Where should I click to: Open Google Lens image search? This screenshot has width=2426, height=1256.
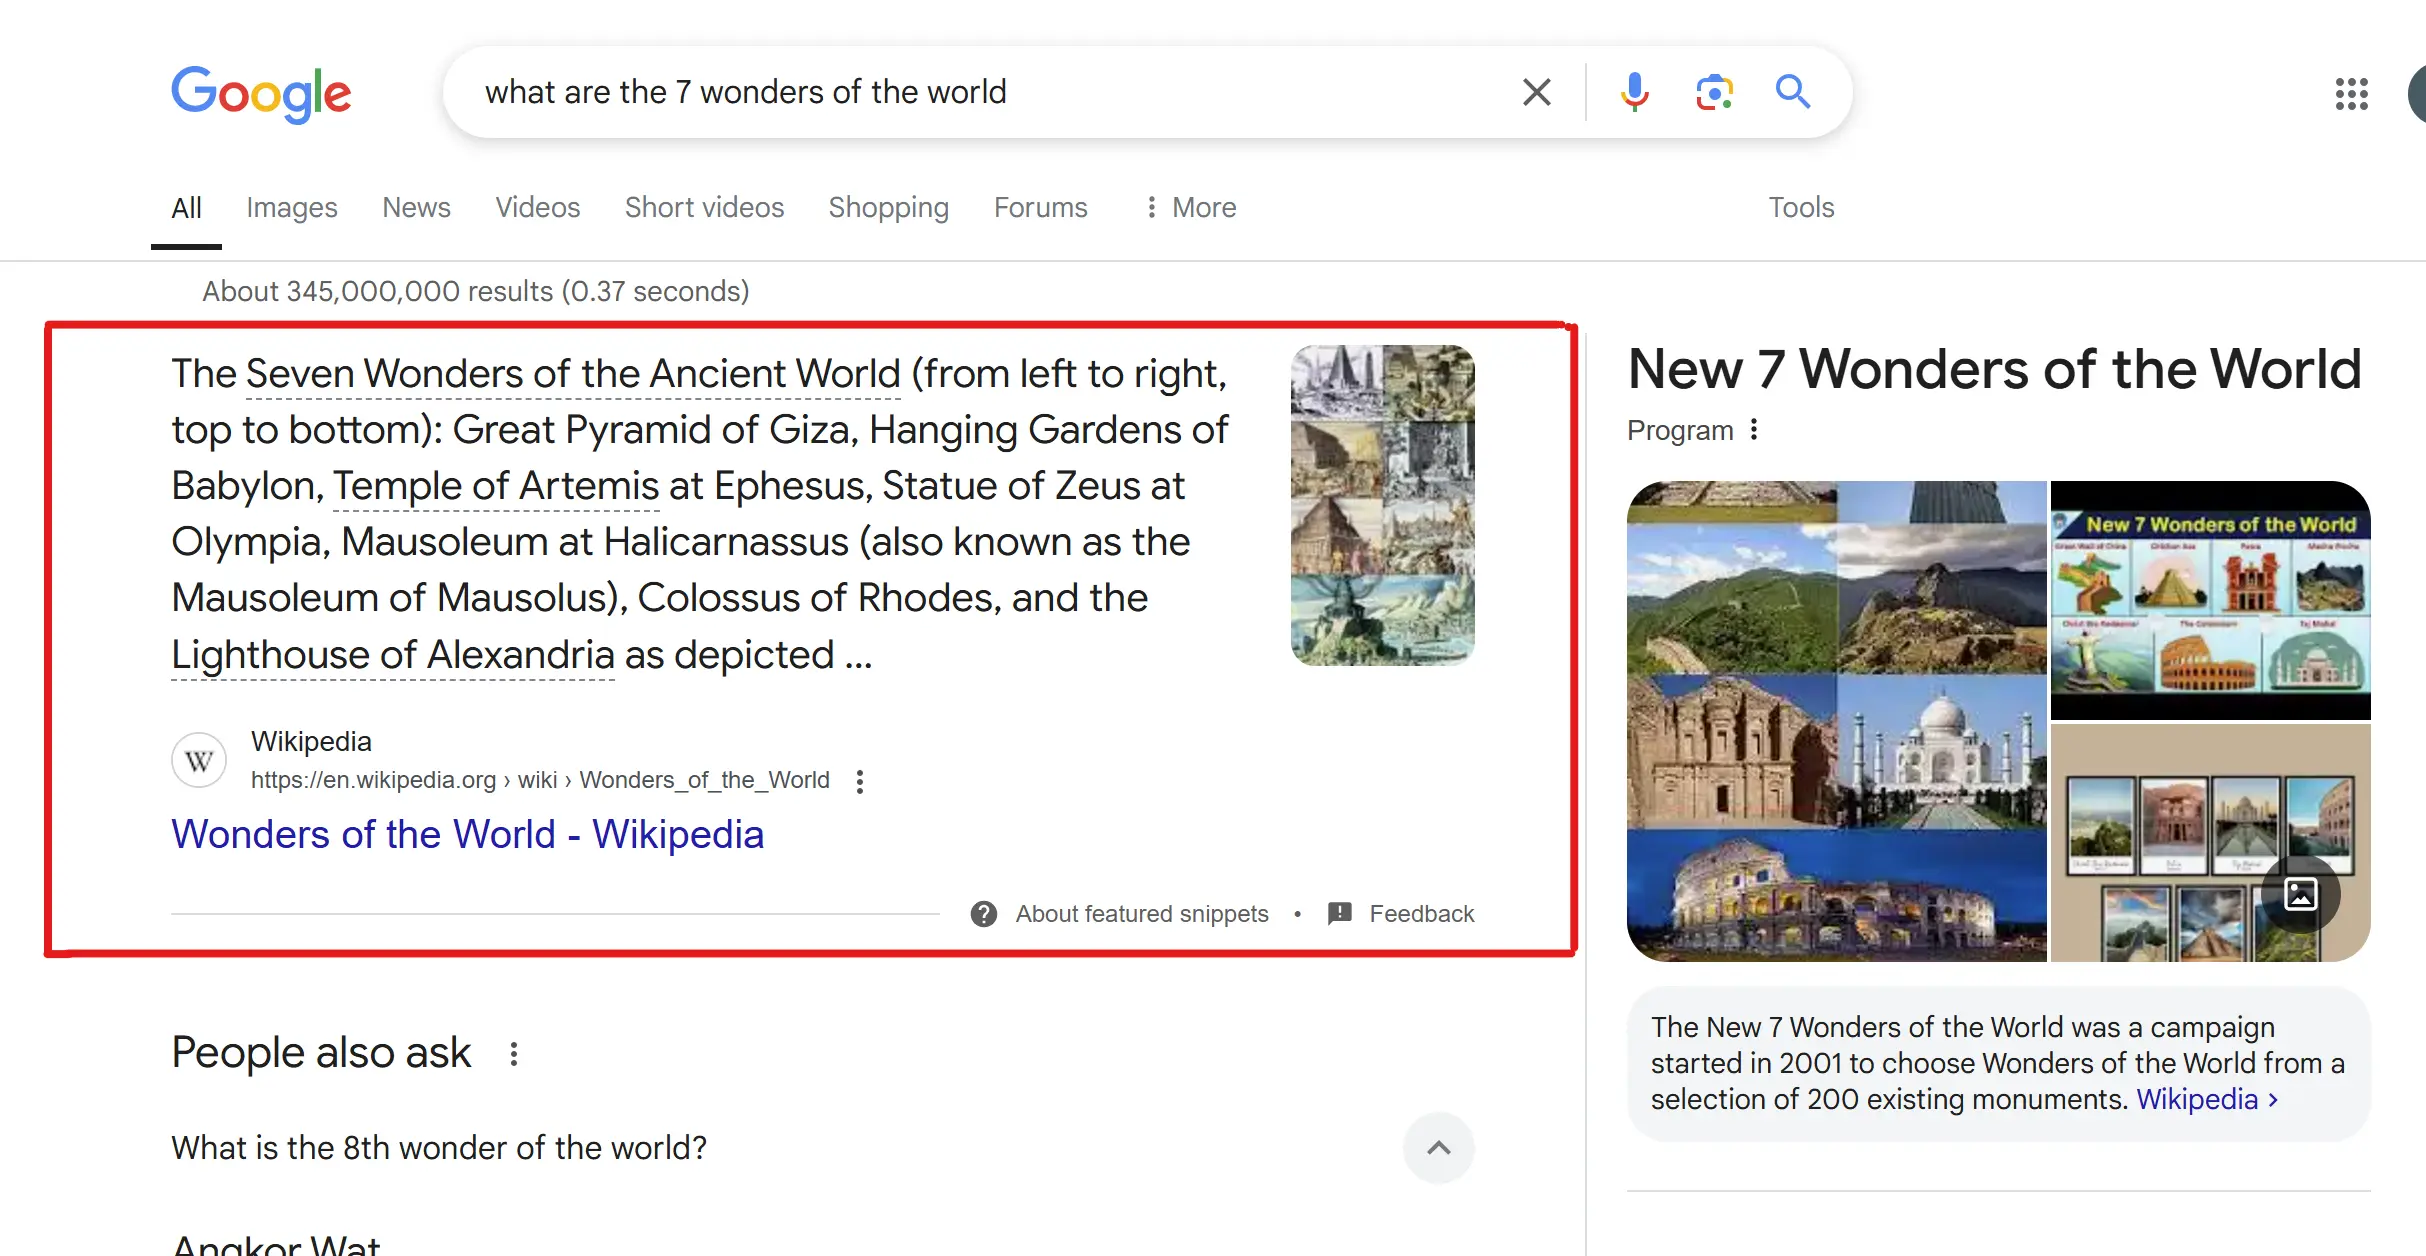1714,92
